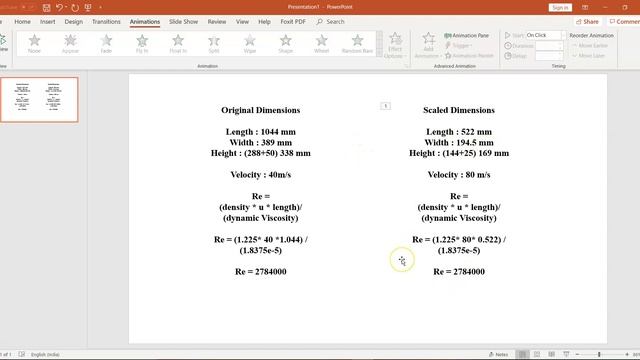
Task: Open the Review tab
Action: tap(217, 22)
